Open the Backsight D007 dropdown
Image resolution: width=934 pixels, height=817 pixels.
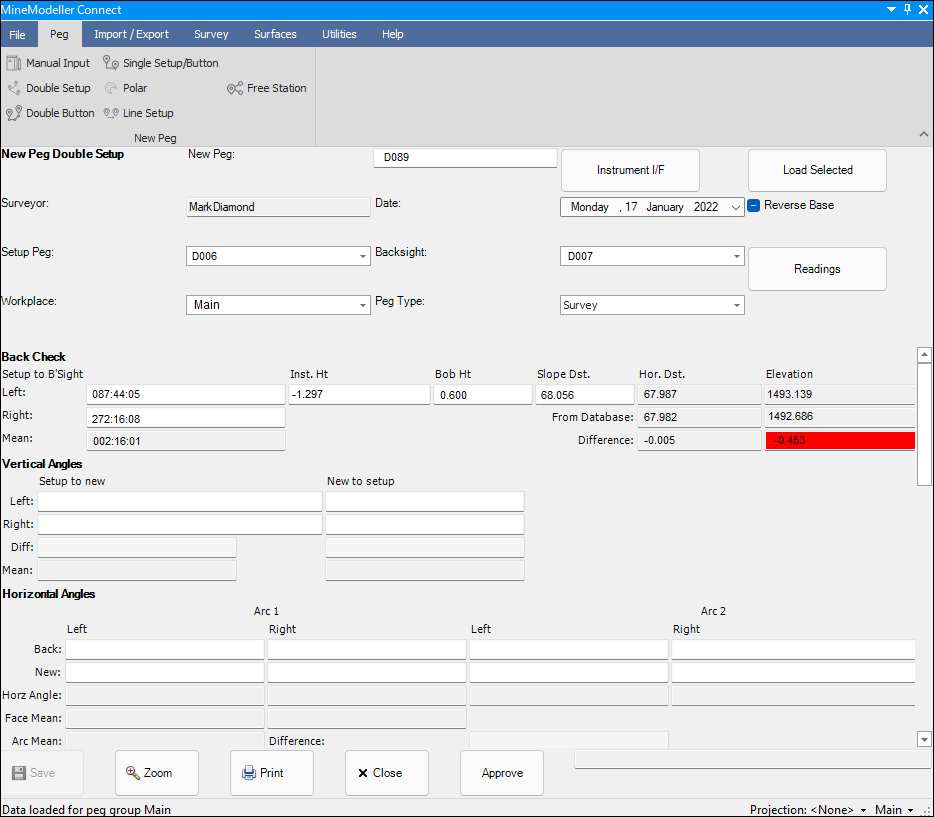tap(736, 257)
